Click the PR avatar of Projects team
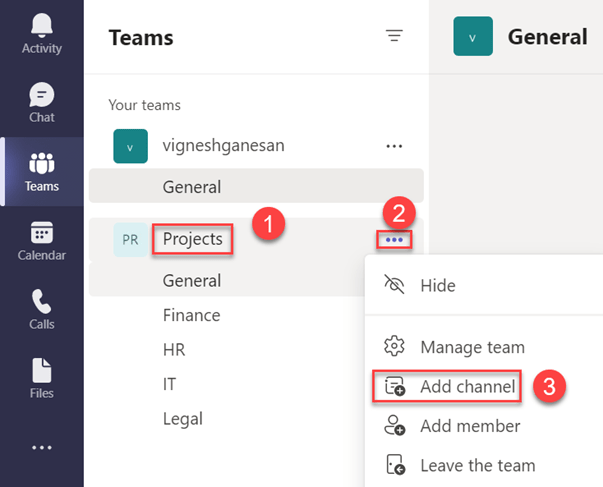The image size is (603, 487). click(x=130, y=240)
